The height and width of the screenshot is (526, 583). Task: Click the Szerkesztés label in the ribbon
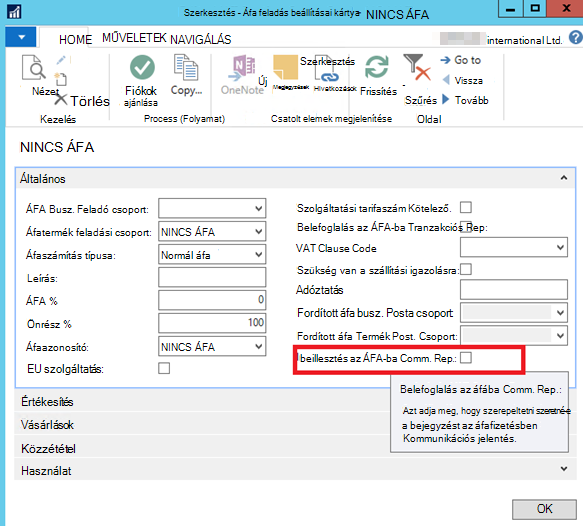[327, 61]
